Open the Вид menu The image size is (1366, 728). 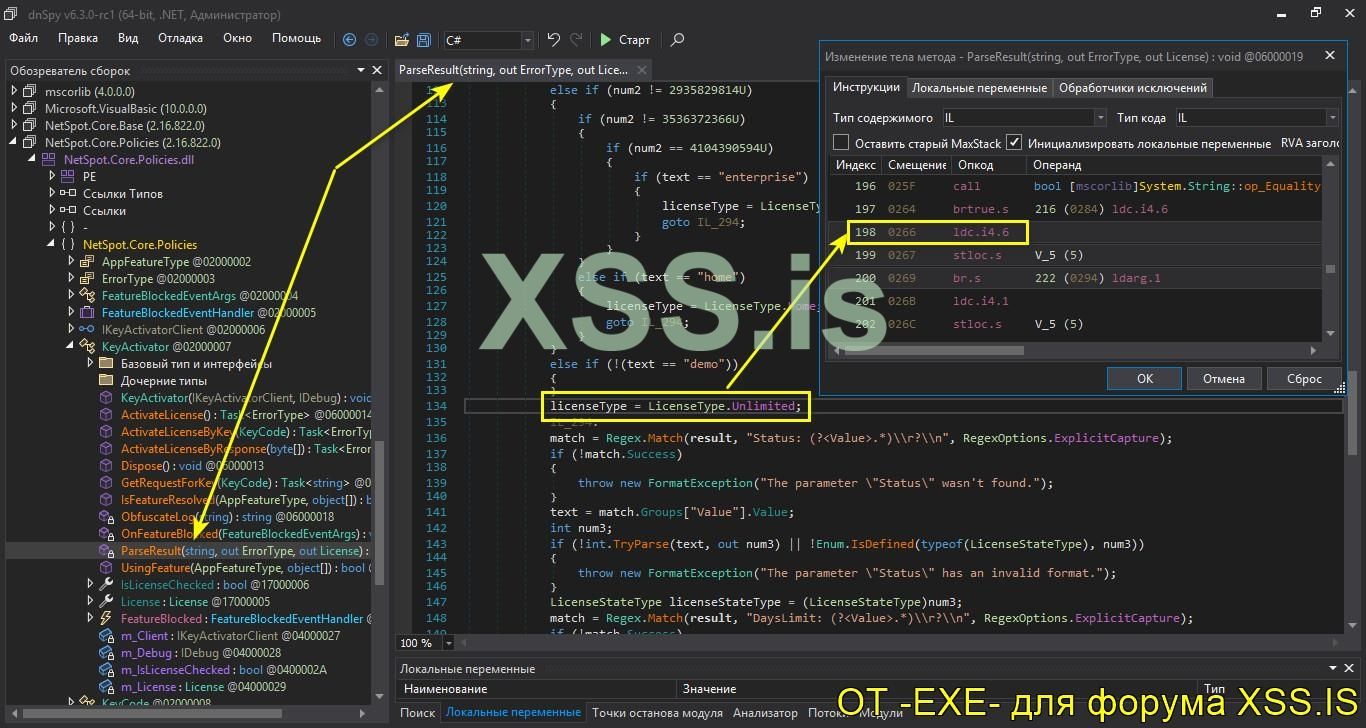click(128, 39)
